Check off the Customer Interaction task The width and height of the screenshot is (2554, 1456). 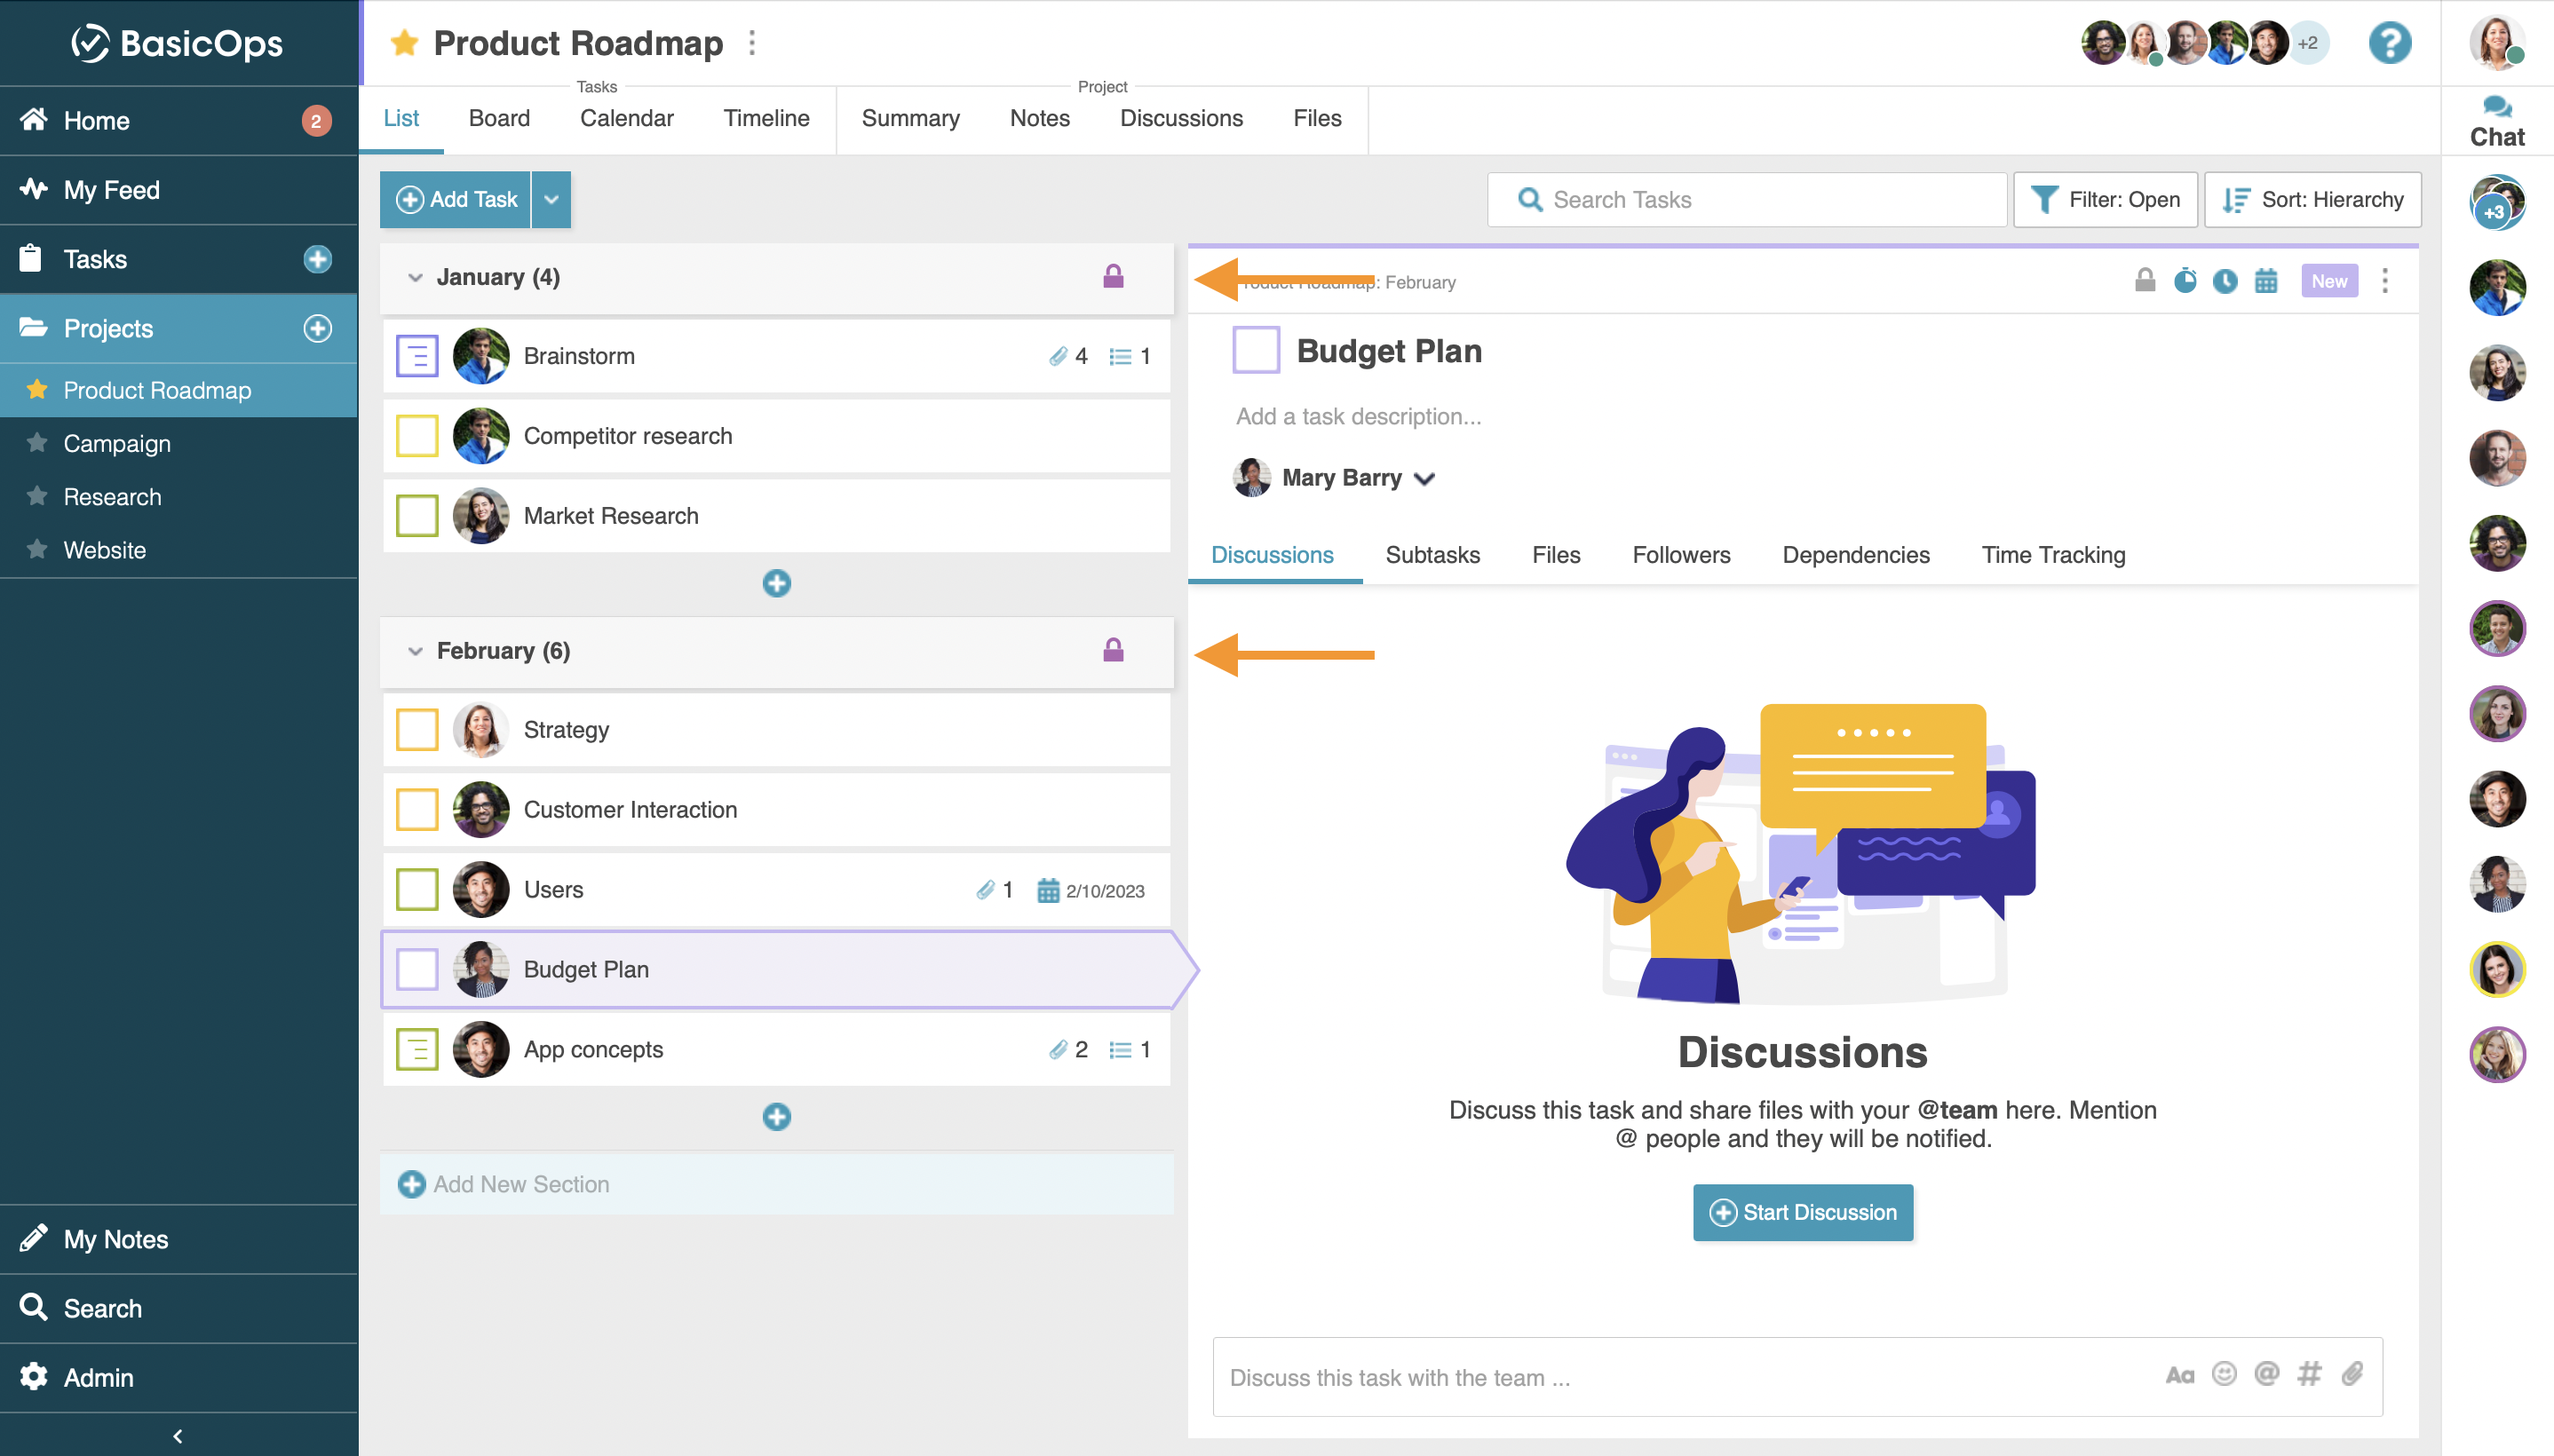tap(417, 810)
